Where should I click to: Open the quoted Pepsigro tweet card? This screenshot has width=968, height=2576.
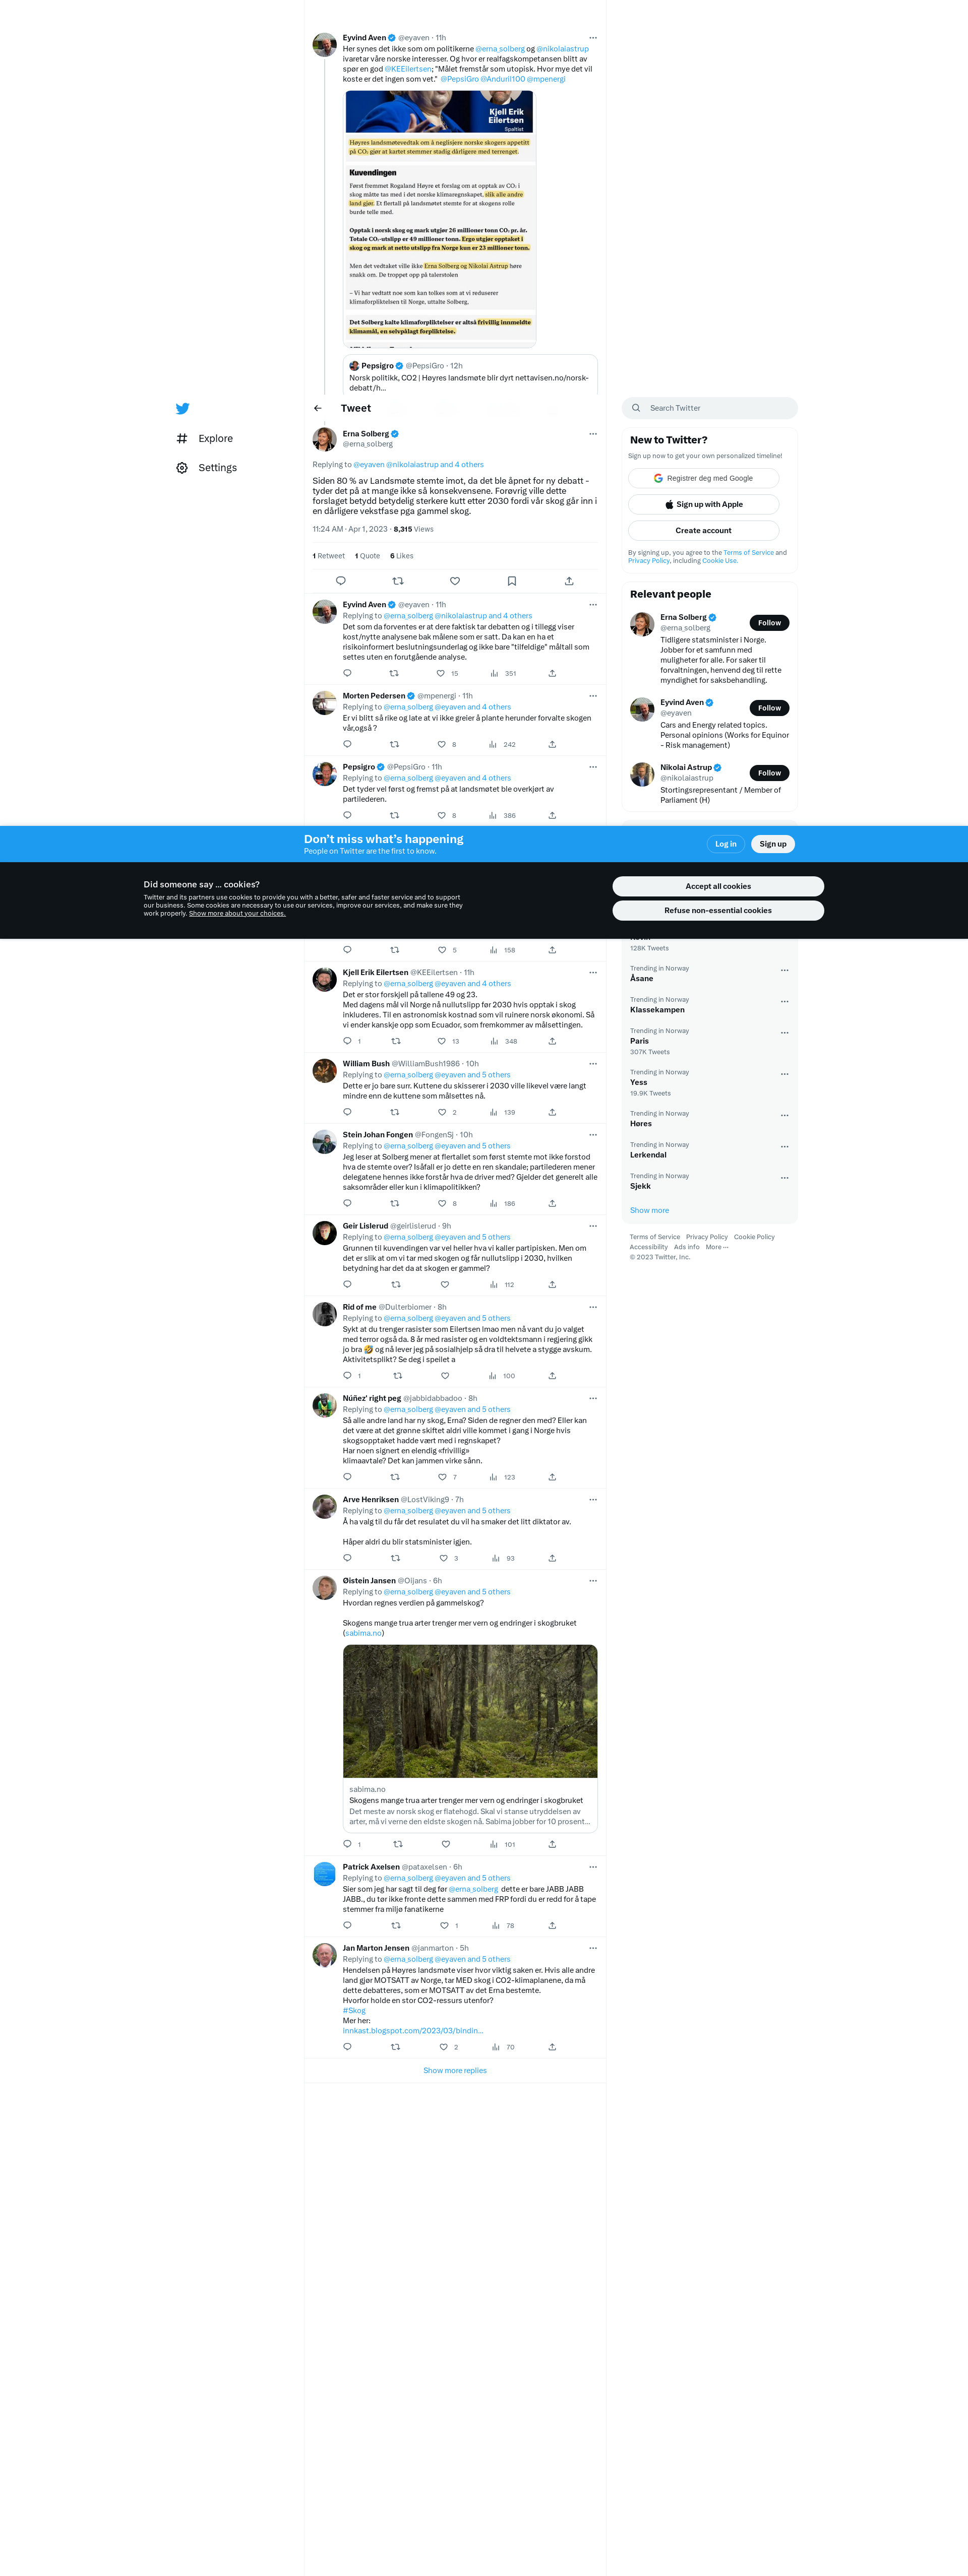click(x=470, y=375)
